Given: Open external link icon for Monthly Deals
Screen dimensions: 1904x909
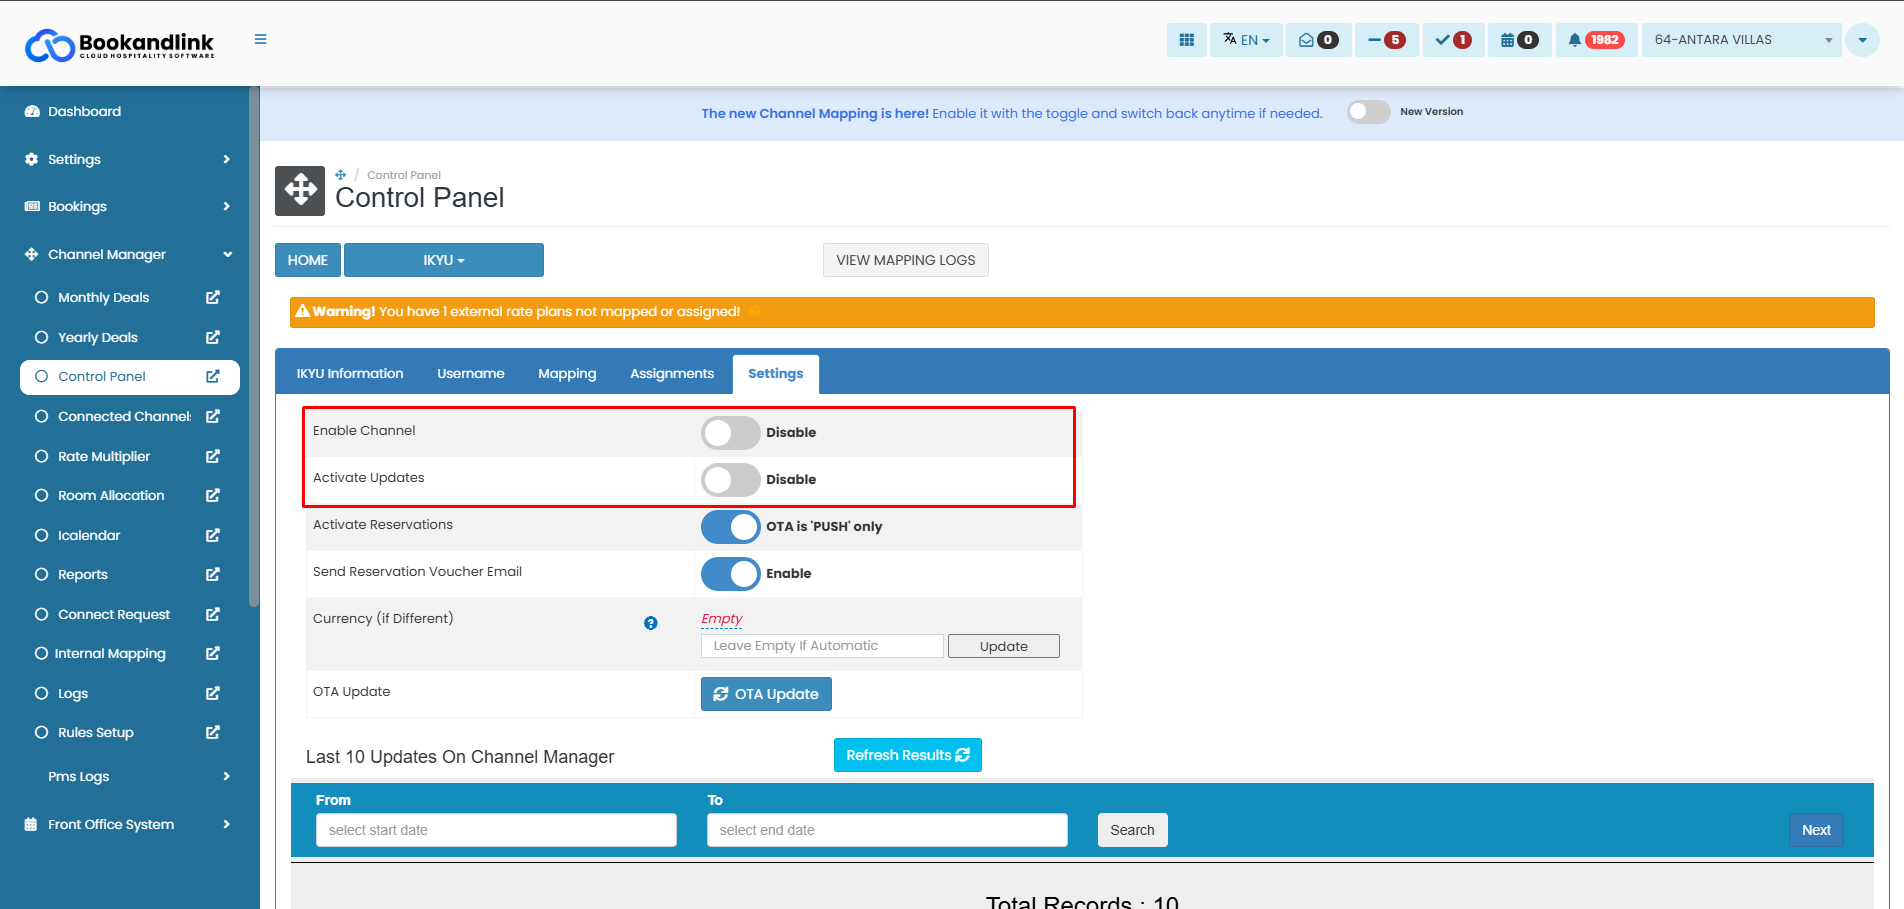Looking at the screenshot, I should point(213,297).
